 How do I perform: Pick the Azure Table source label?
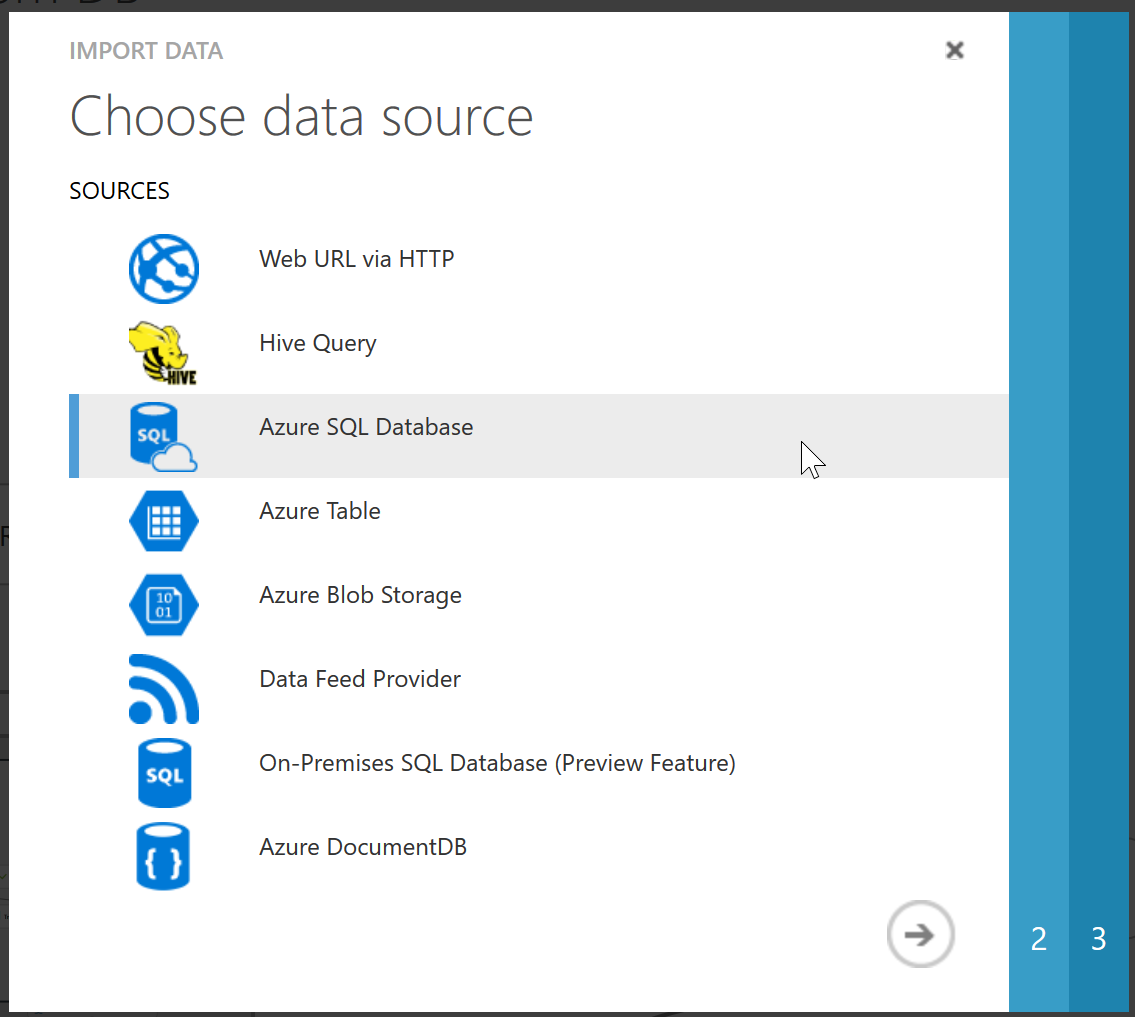click(320, 511)
